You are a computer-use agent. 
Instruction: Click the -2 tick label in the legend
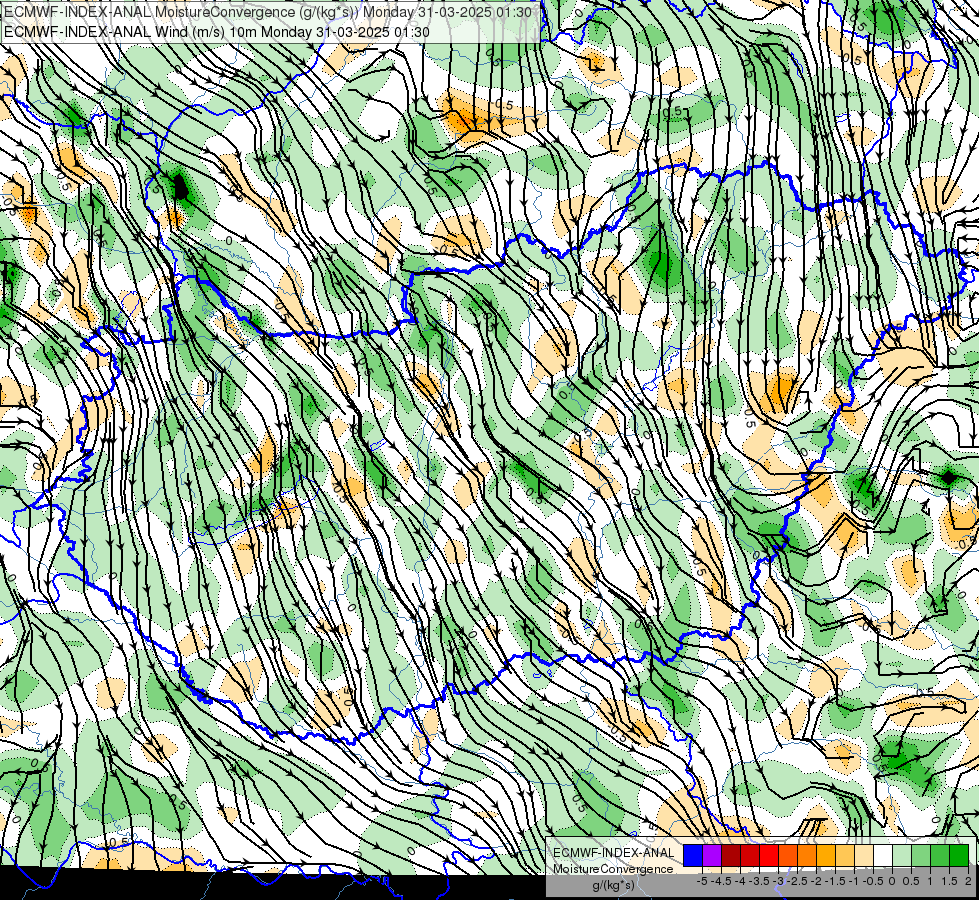coord(817,881)
